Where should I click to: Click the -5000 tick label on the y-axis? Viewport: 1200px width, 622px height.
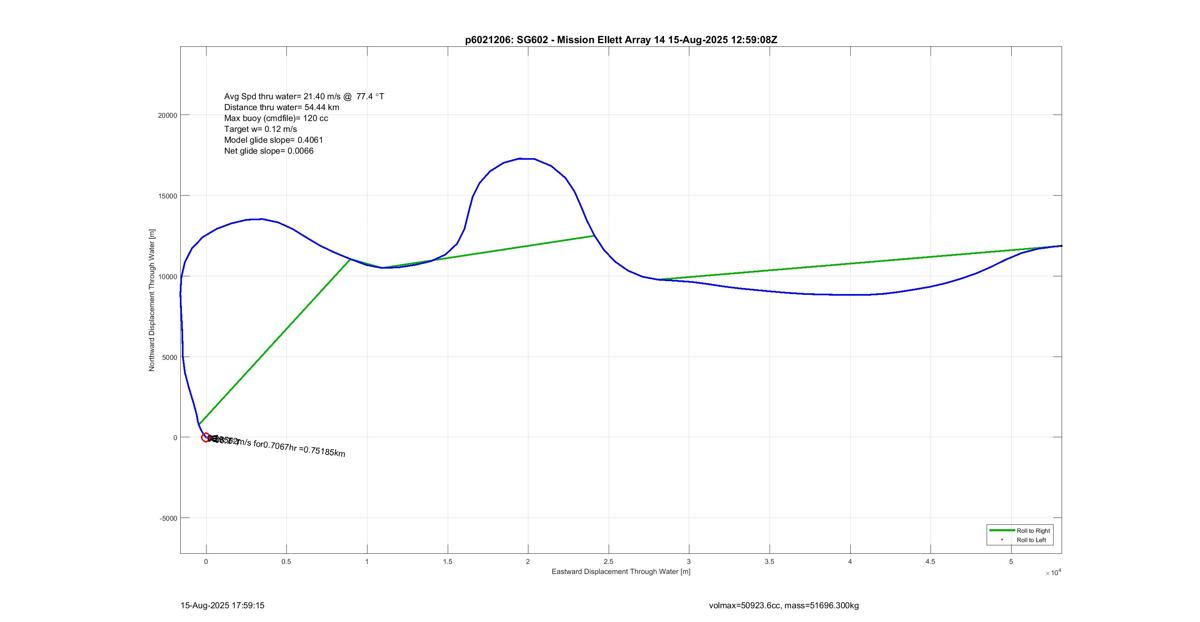(x=167, y=518)
